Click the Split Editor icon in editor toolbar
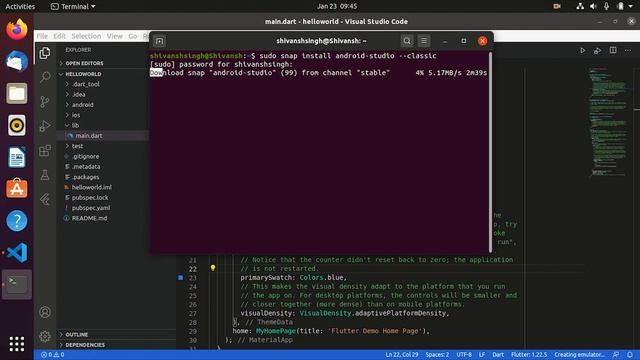 tap(613, 50)
